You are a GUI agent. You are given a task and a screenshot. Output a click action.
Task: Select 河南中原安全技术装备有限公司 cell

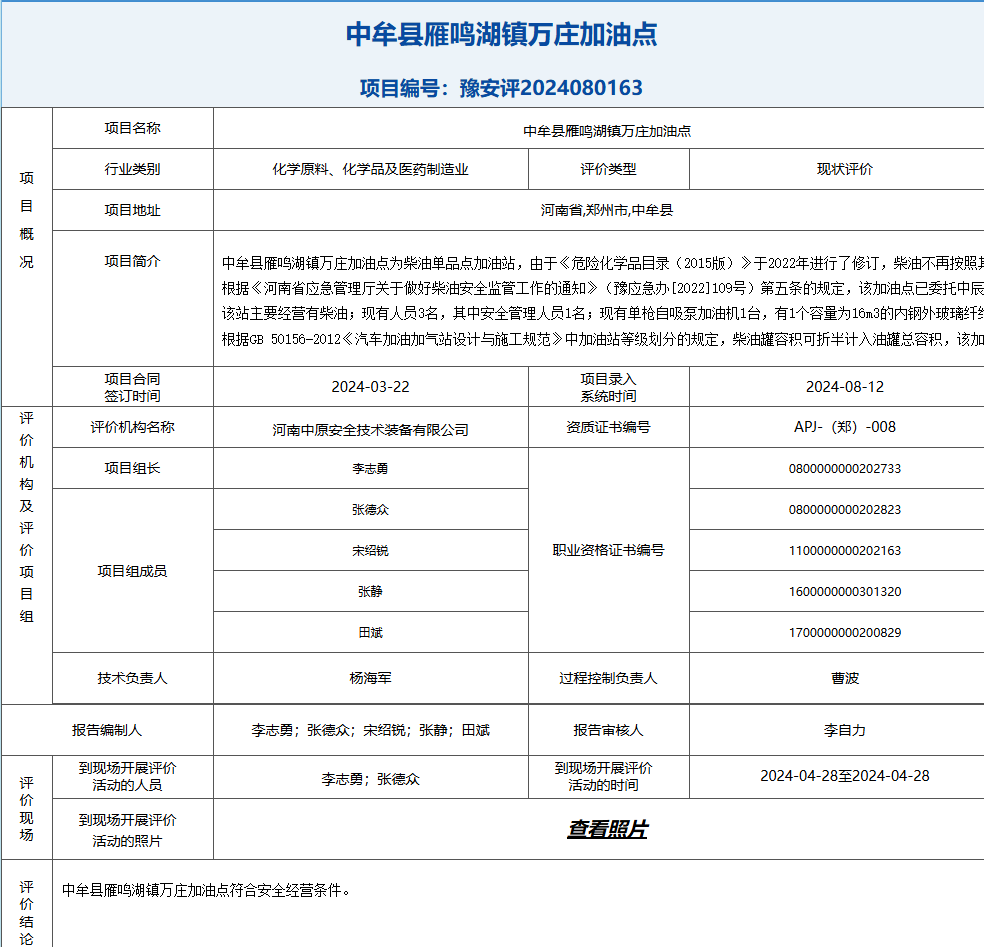[370, 427]
